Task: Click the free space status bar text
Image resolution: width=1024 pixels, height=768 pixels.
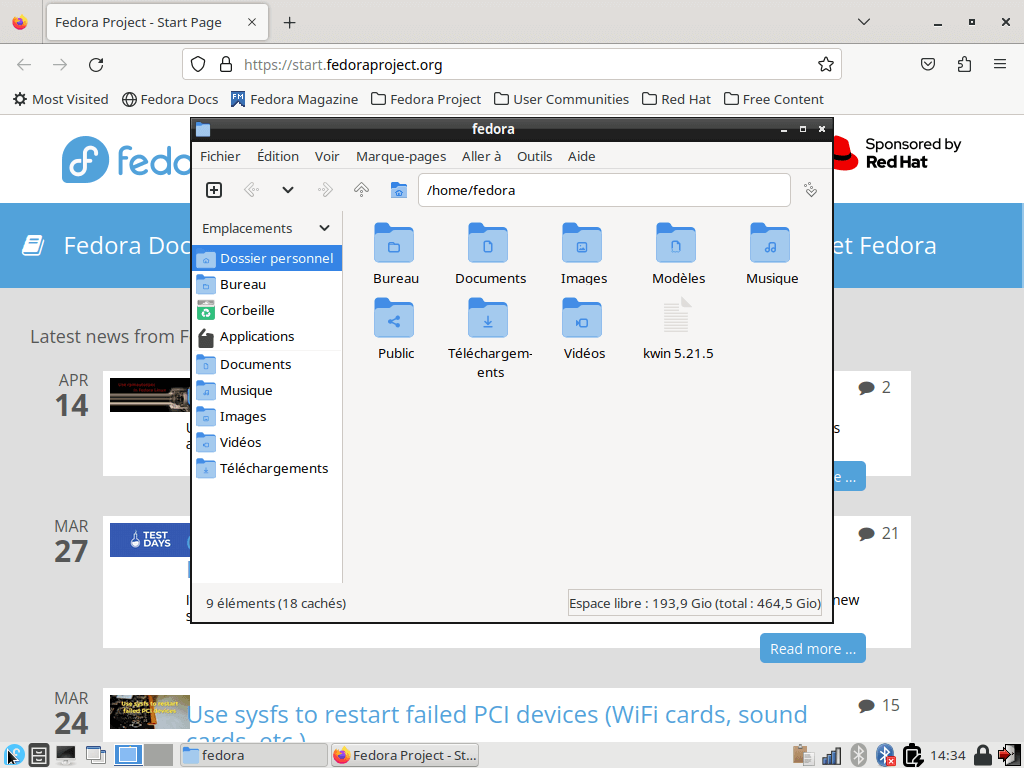Action: coord(695,603)
